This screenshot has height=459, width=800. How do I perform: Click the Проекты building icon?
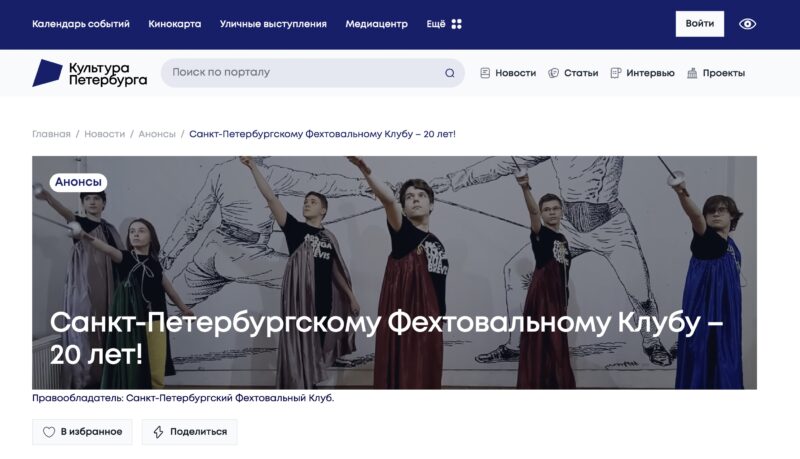pyautogui.click(x=692, y=73)
